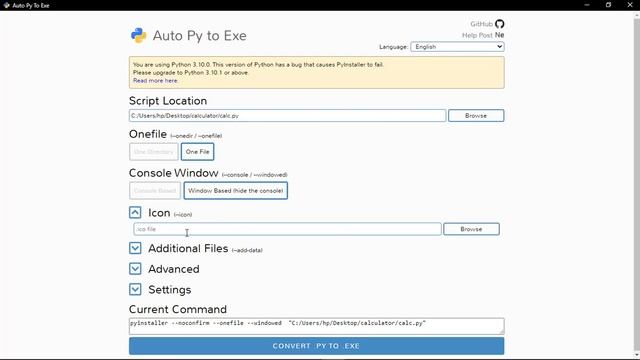Click the Script Location heading
The image size is (640, 360).
click(168, 101)
